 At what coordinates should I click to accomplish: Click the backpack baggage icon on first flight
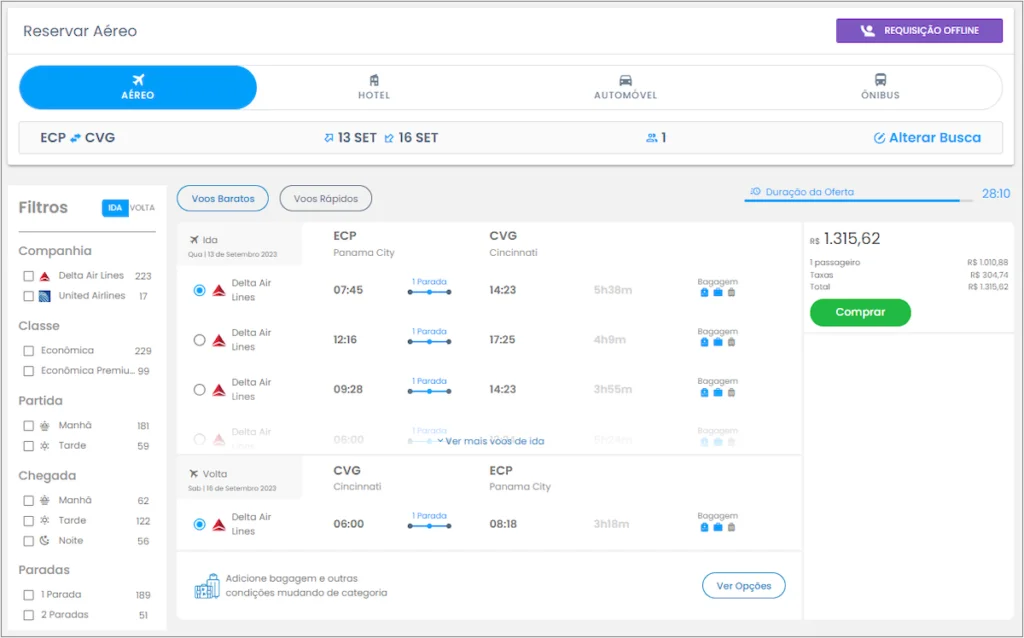(703, 293)
